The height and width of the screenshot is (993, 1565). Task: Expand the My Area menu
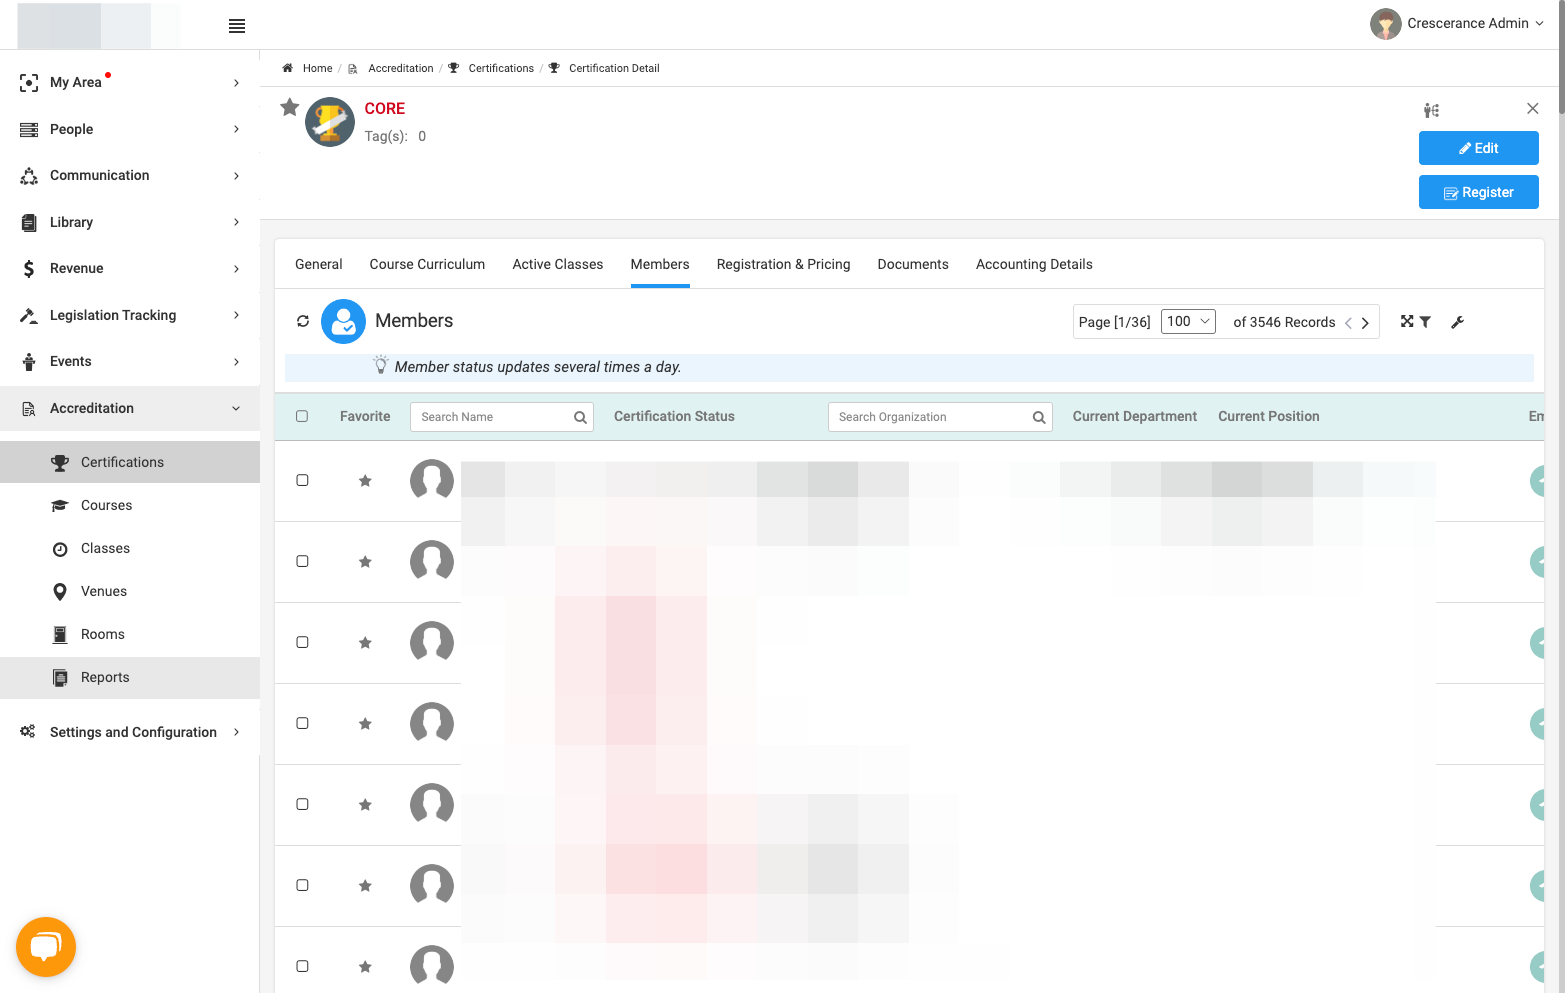pyautogui.click(x=130, y=82)
